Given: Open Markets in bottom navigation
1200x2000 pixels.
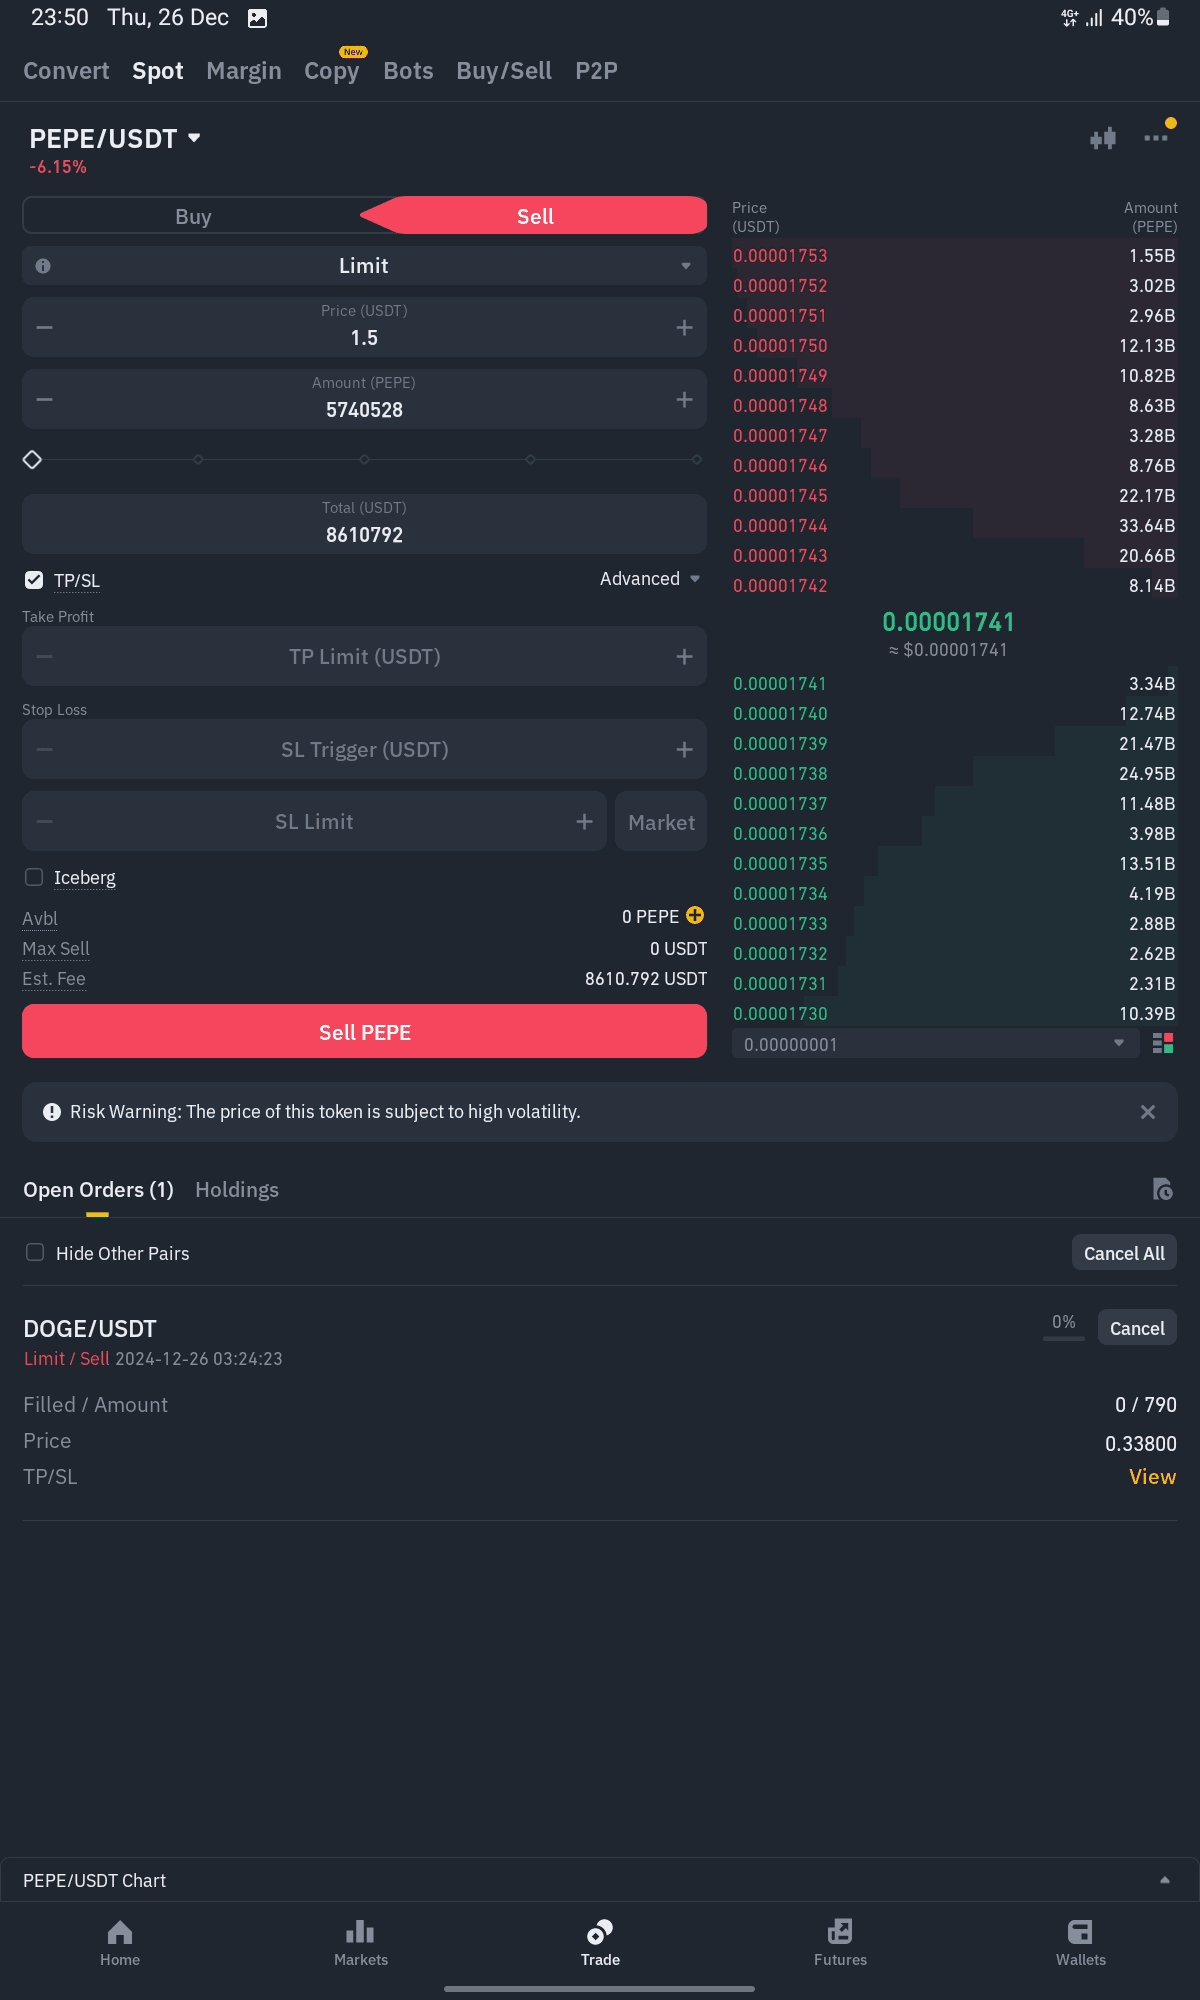Looking at the screenshot, I should tap(360, 1943).
